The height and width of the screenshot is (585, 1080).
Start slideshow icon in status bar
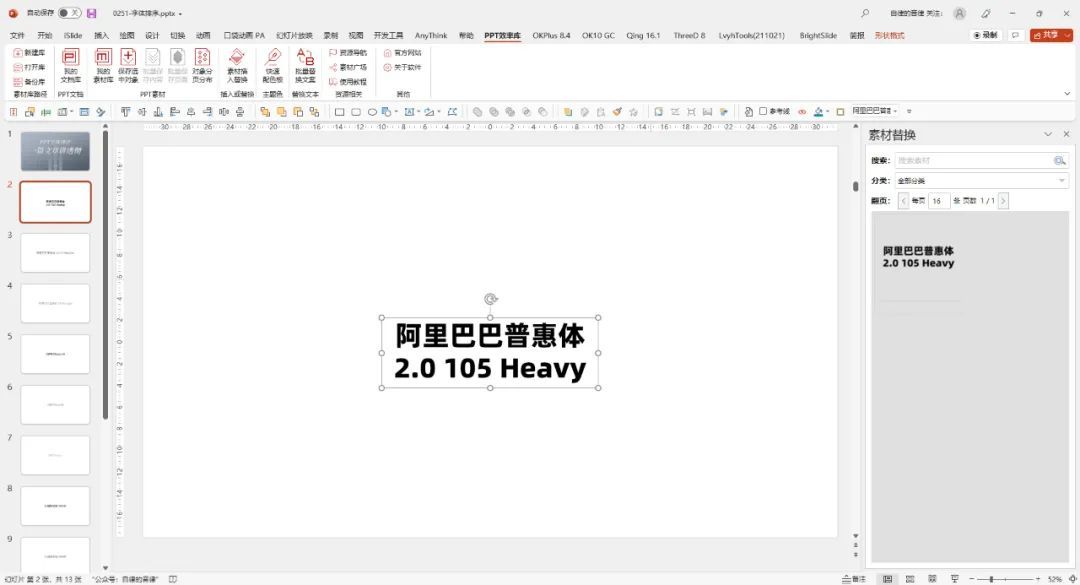[955, 579]
